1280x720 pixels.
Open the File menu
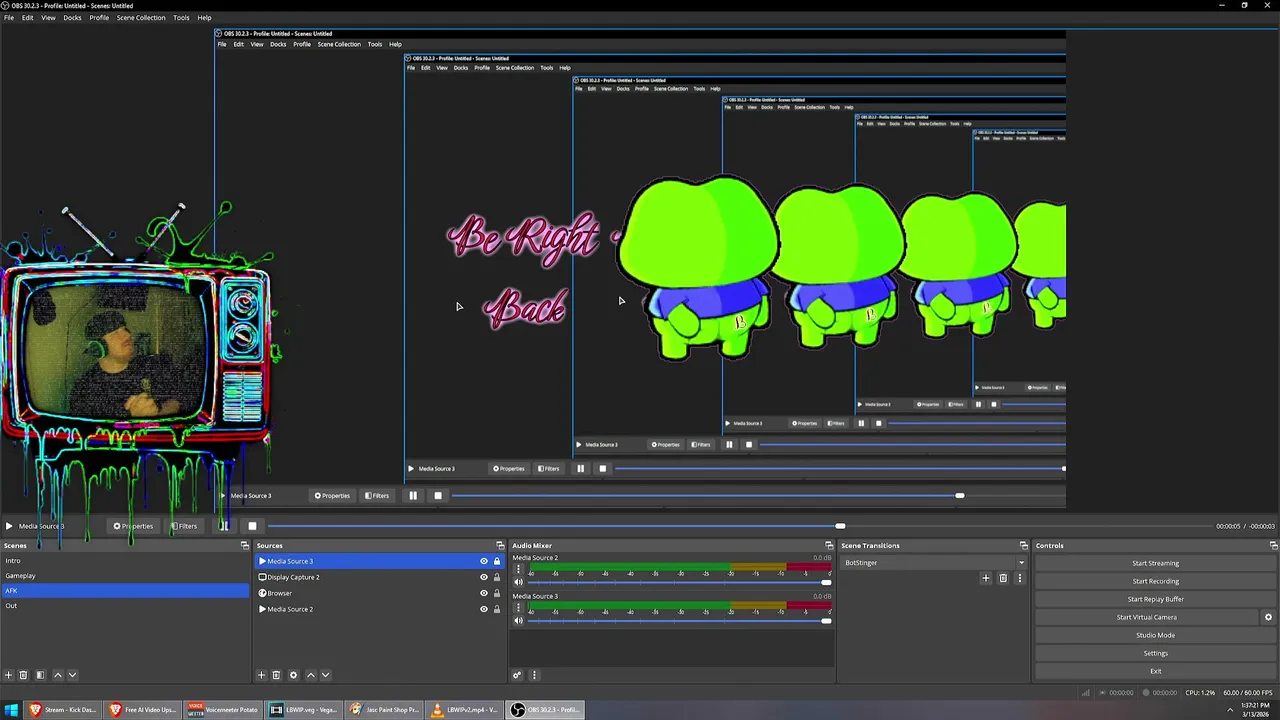9,17
